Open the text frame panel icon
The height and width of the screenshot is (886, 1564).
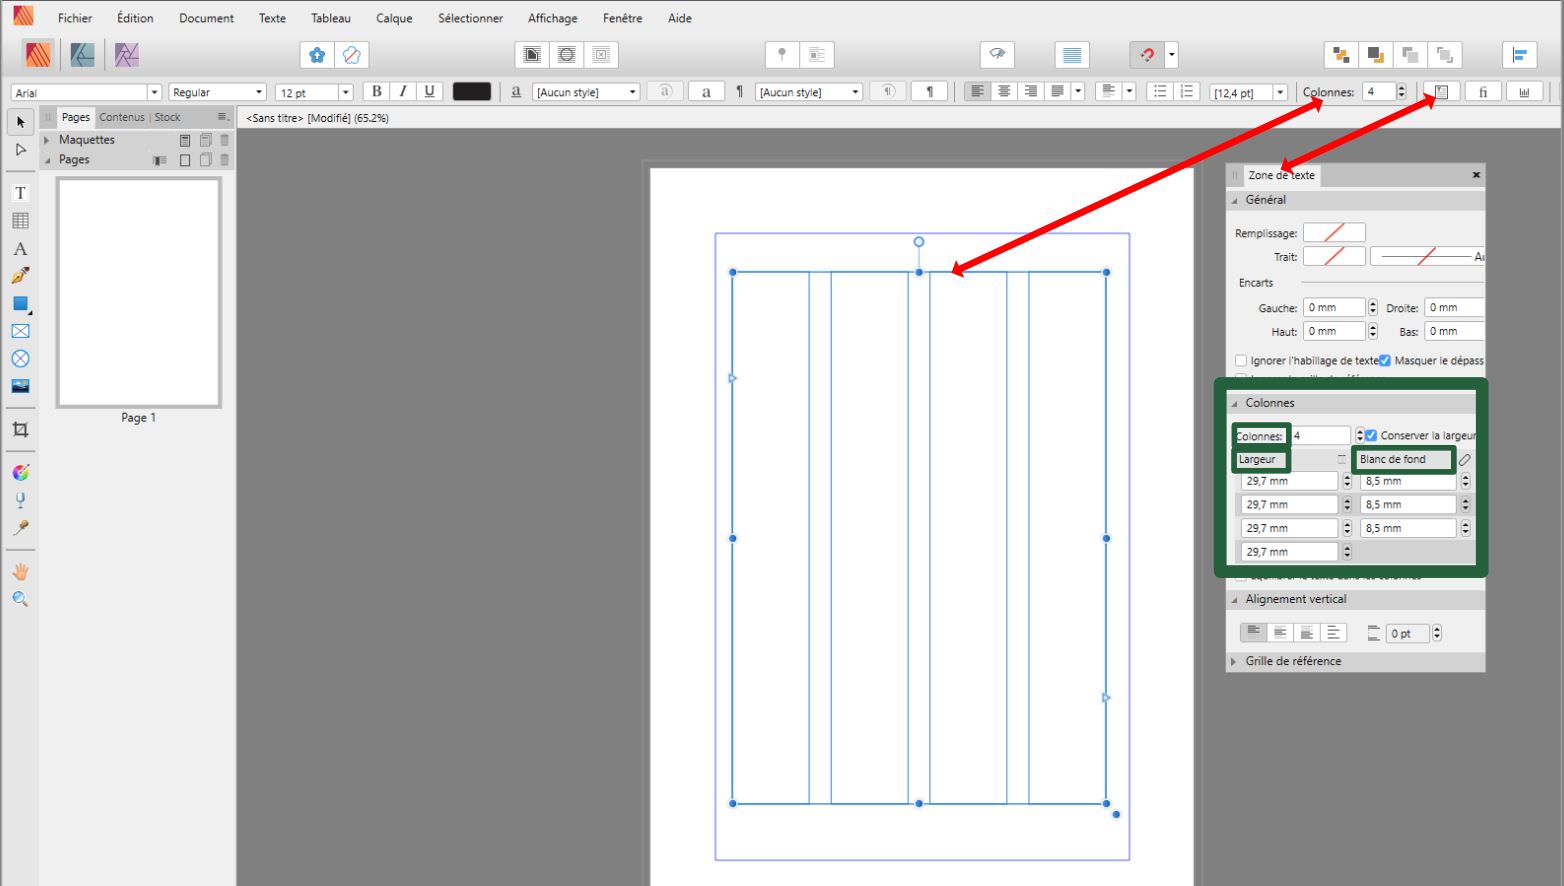click(1441, 92)
